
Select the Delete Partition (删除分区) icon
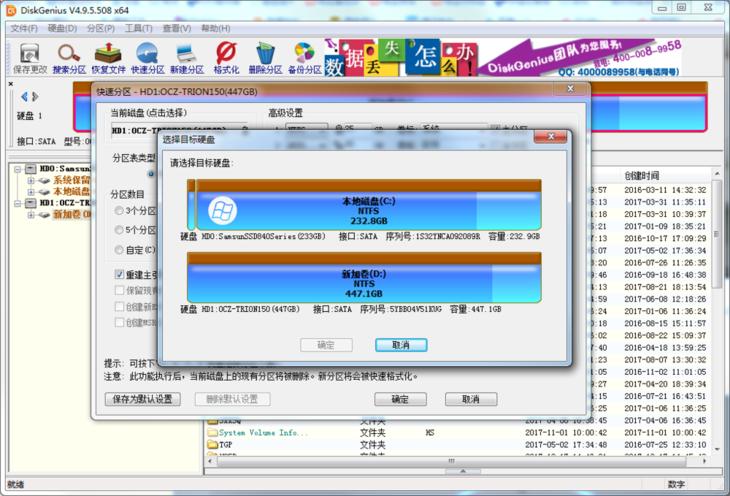pos(265,58)
